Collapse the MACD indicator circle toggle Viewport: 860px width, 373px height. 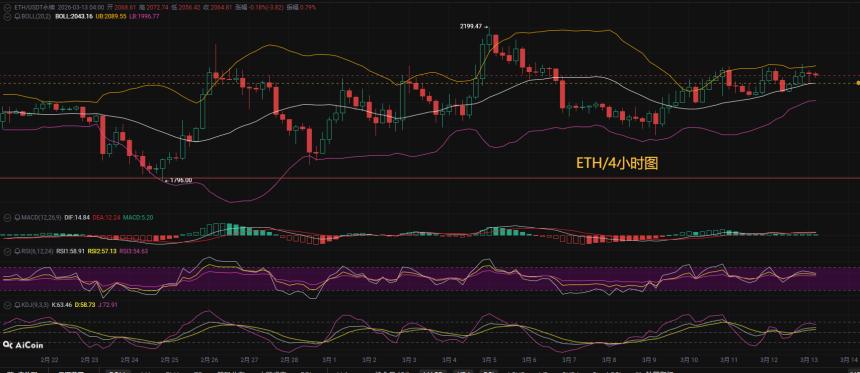(x=7, y=217)
